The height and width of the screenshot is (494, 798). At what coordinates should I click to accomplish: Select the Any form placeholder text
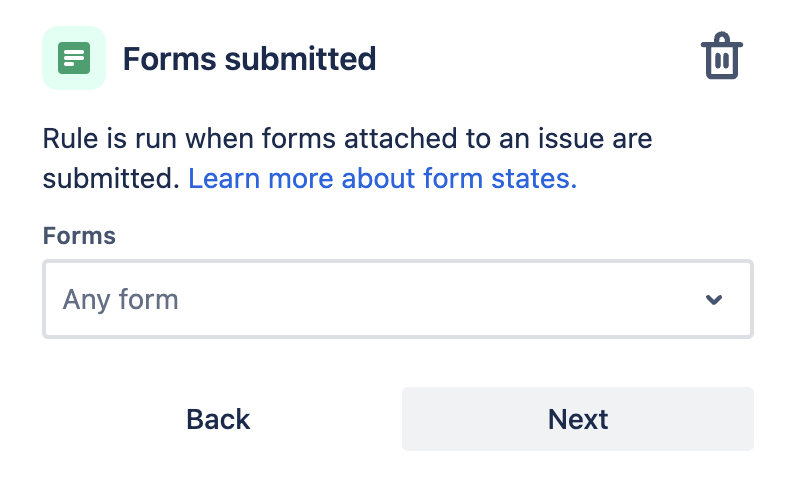click(121, 299)
